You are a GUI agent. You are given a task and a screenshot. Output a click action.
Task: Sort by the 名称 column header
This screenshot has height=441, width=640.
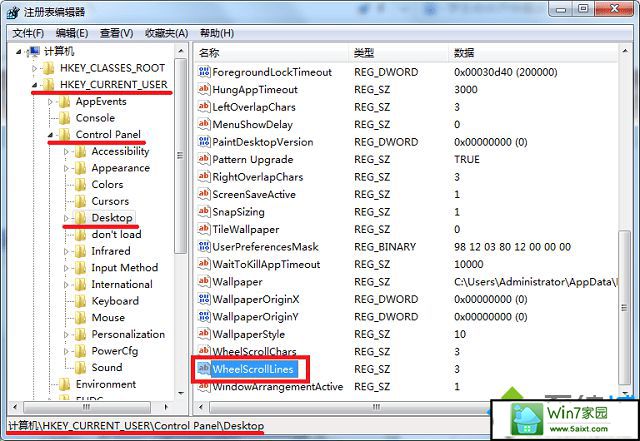click(x=271, y=53)
